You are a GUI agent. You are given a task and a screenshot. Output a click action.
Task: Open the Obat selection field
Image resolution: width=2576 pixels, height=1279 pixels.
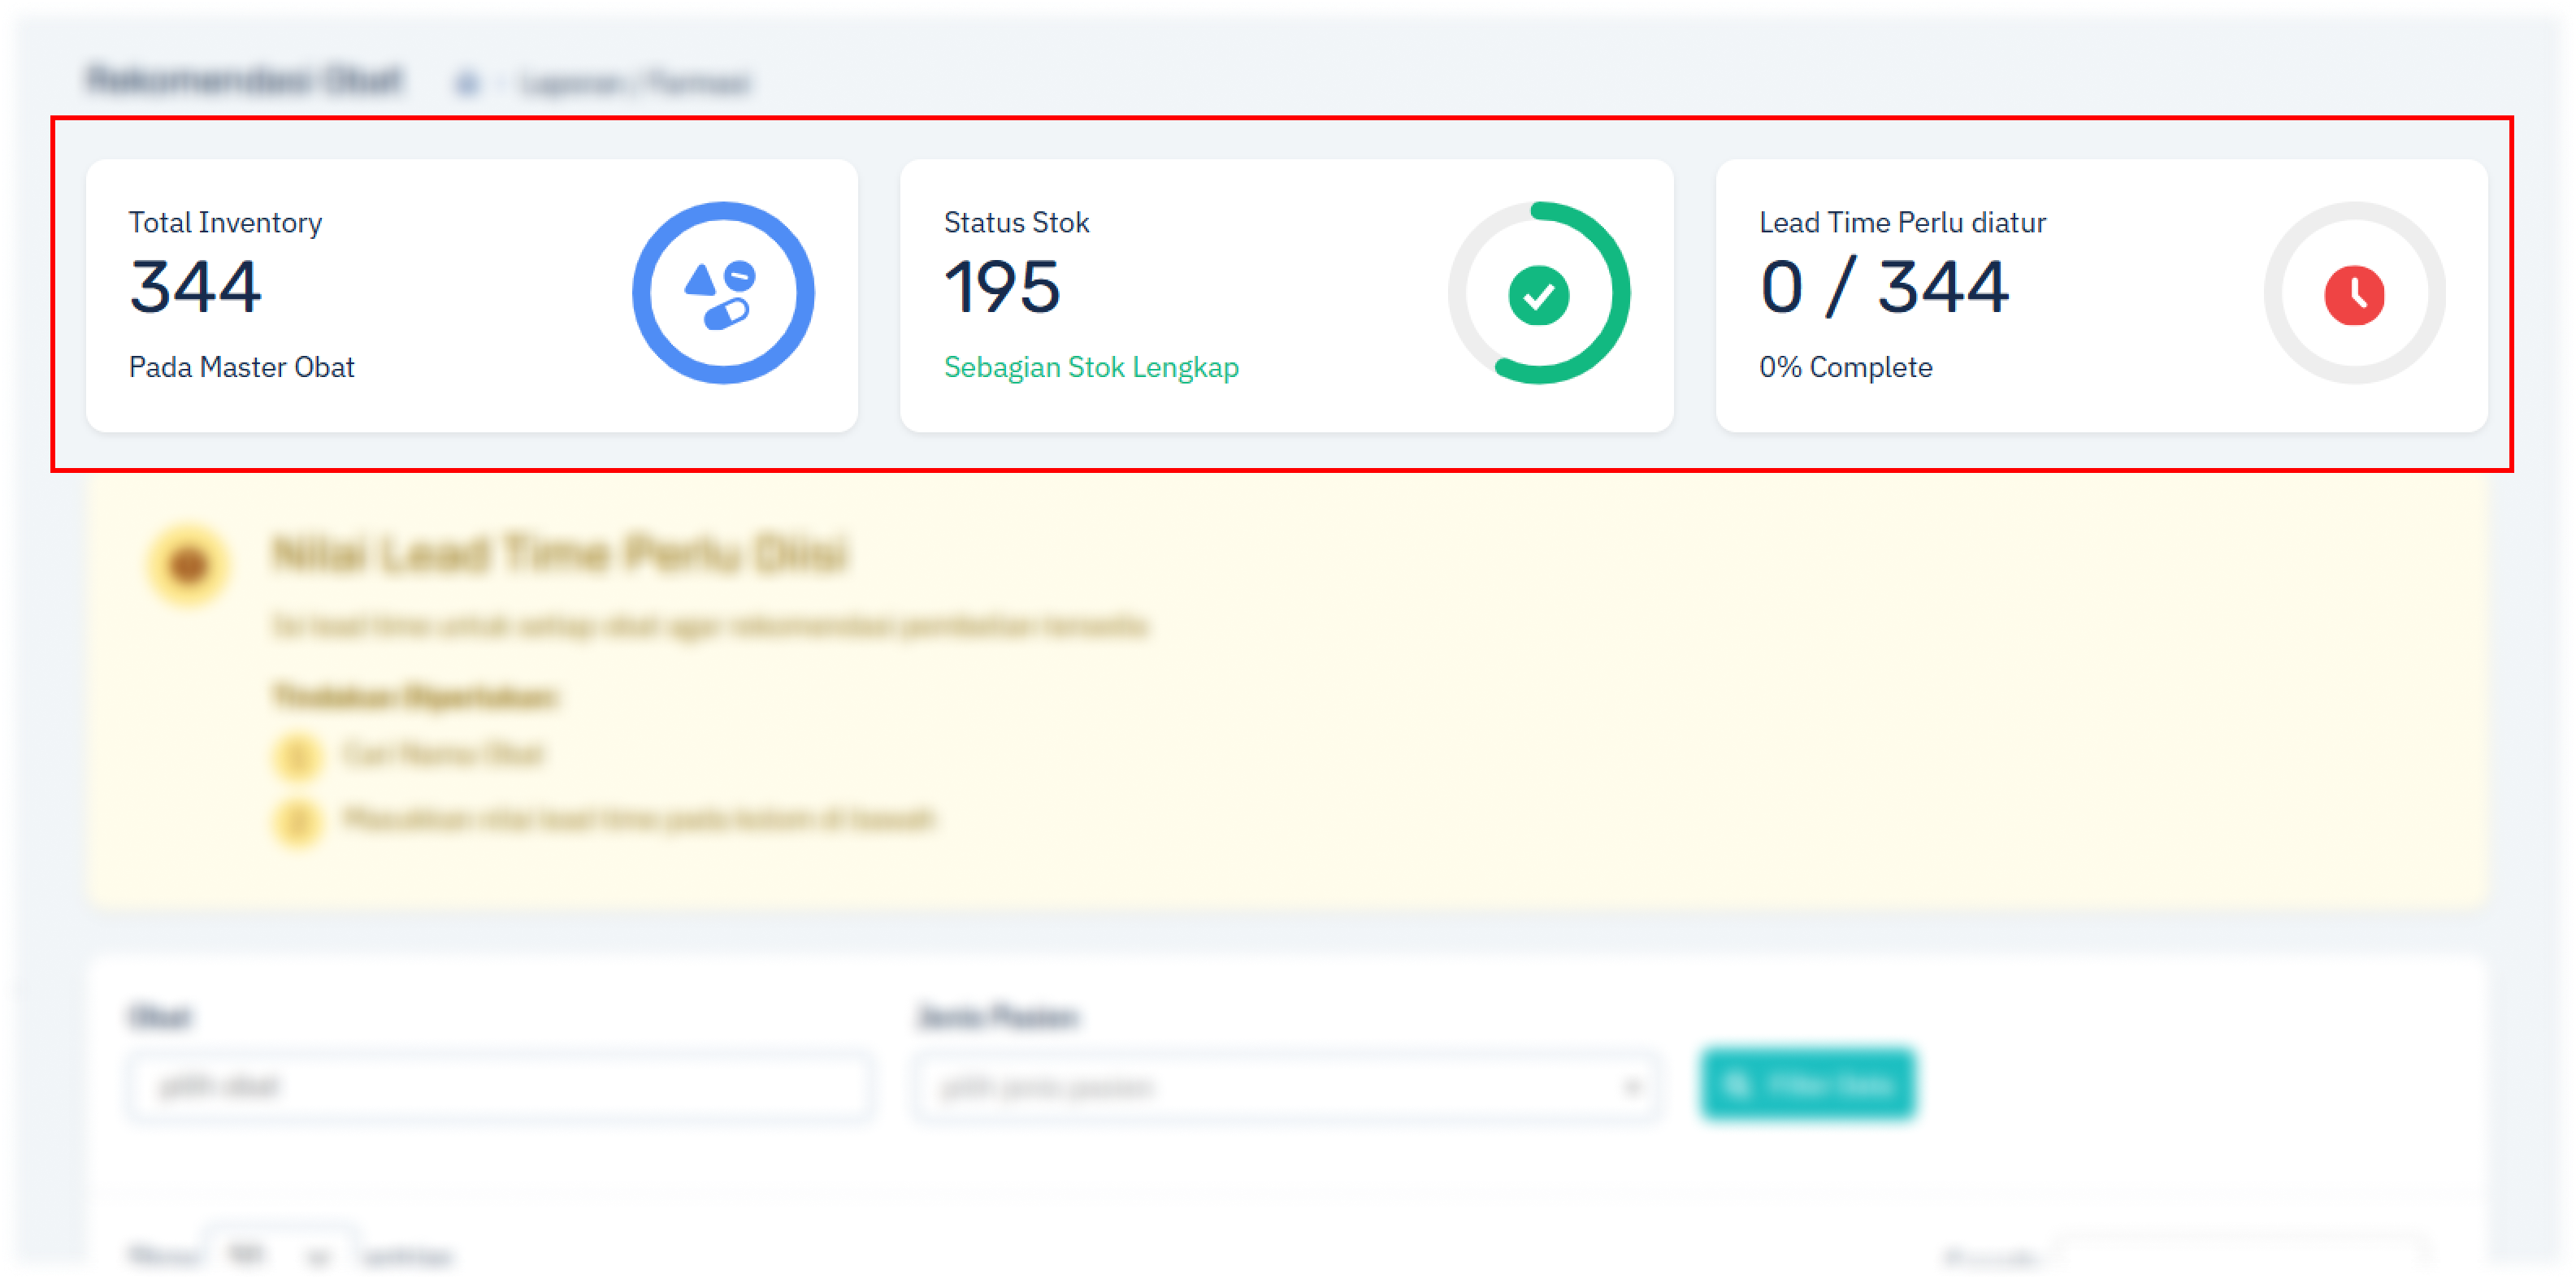coord(500,1087)
